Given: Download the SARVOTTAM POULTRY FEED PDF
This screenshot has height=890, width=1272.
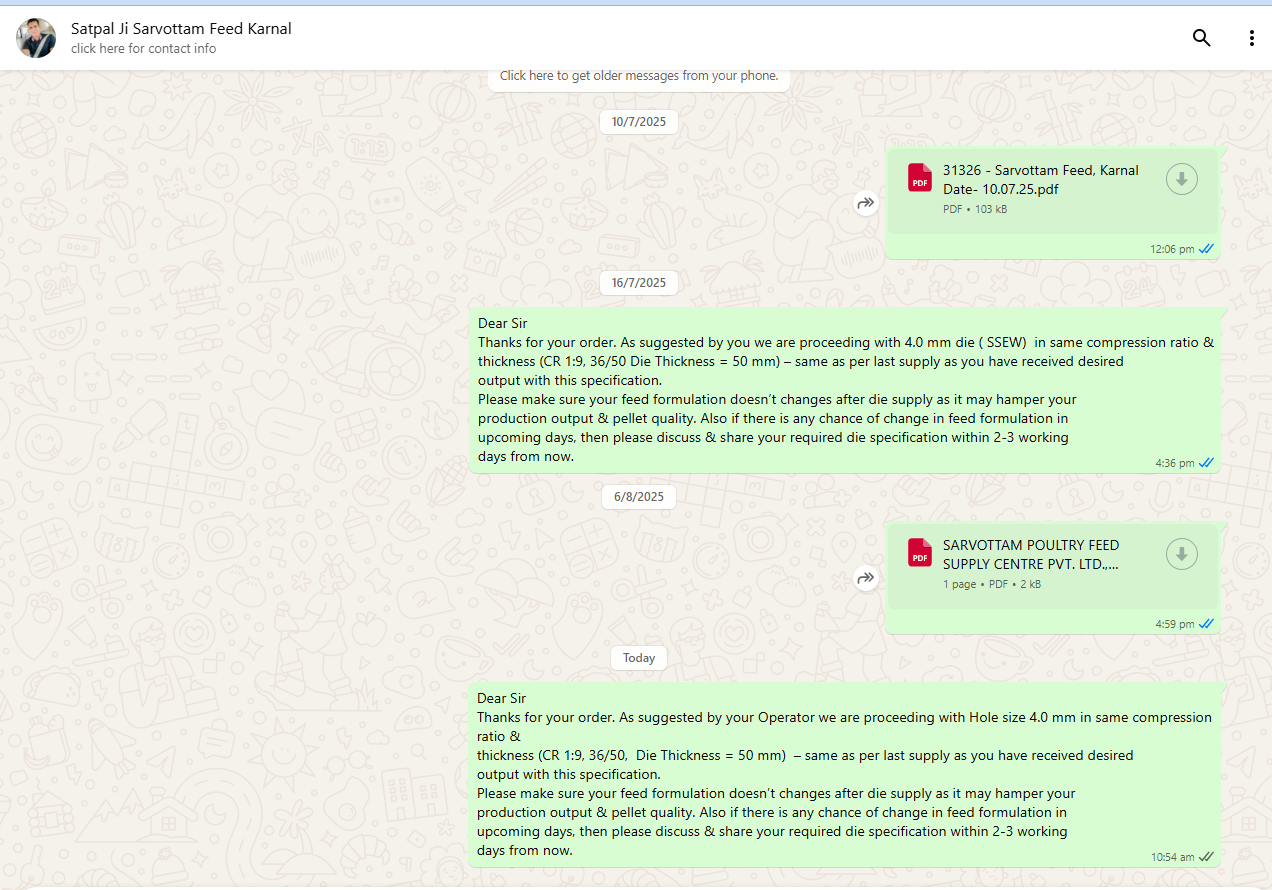Looking at the screenshot, I should coord(1181,554).
